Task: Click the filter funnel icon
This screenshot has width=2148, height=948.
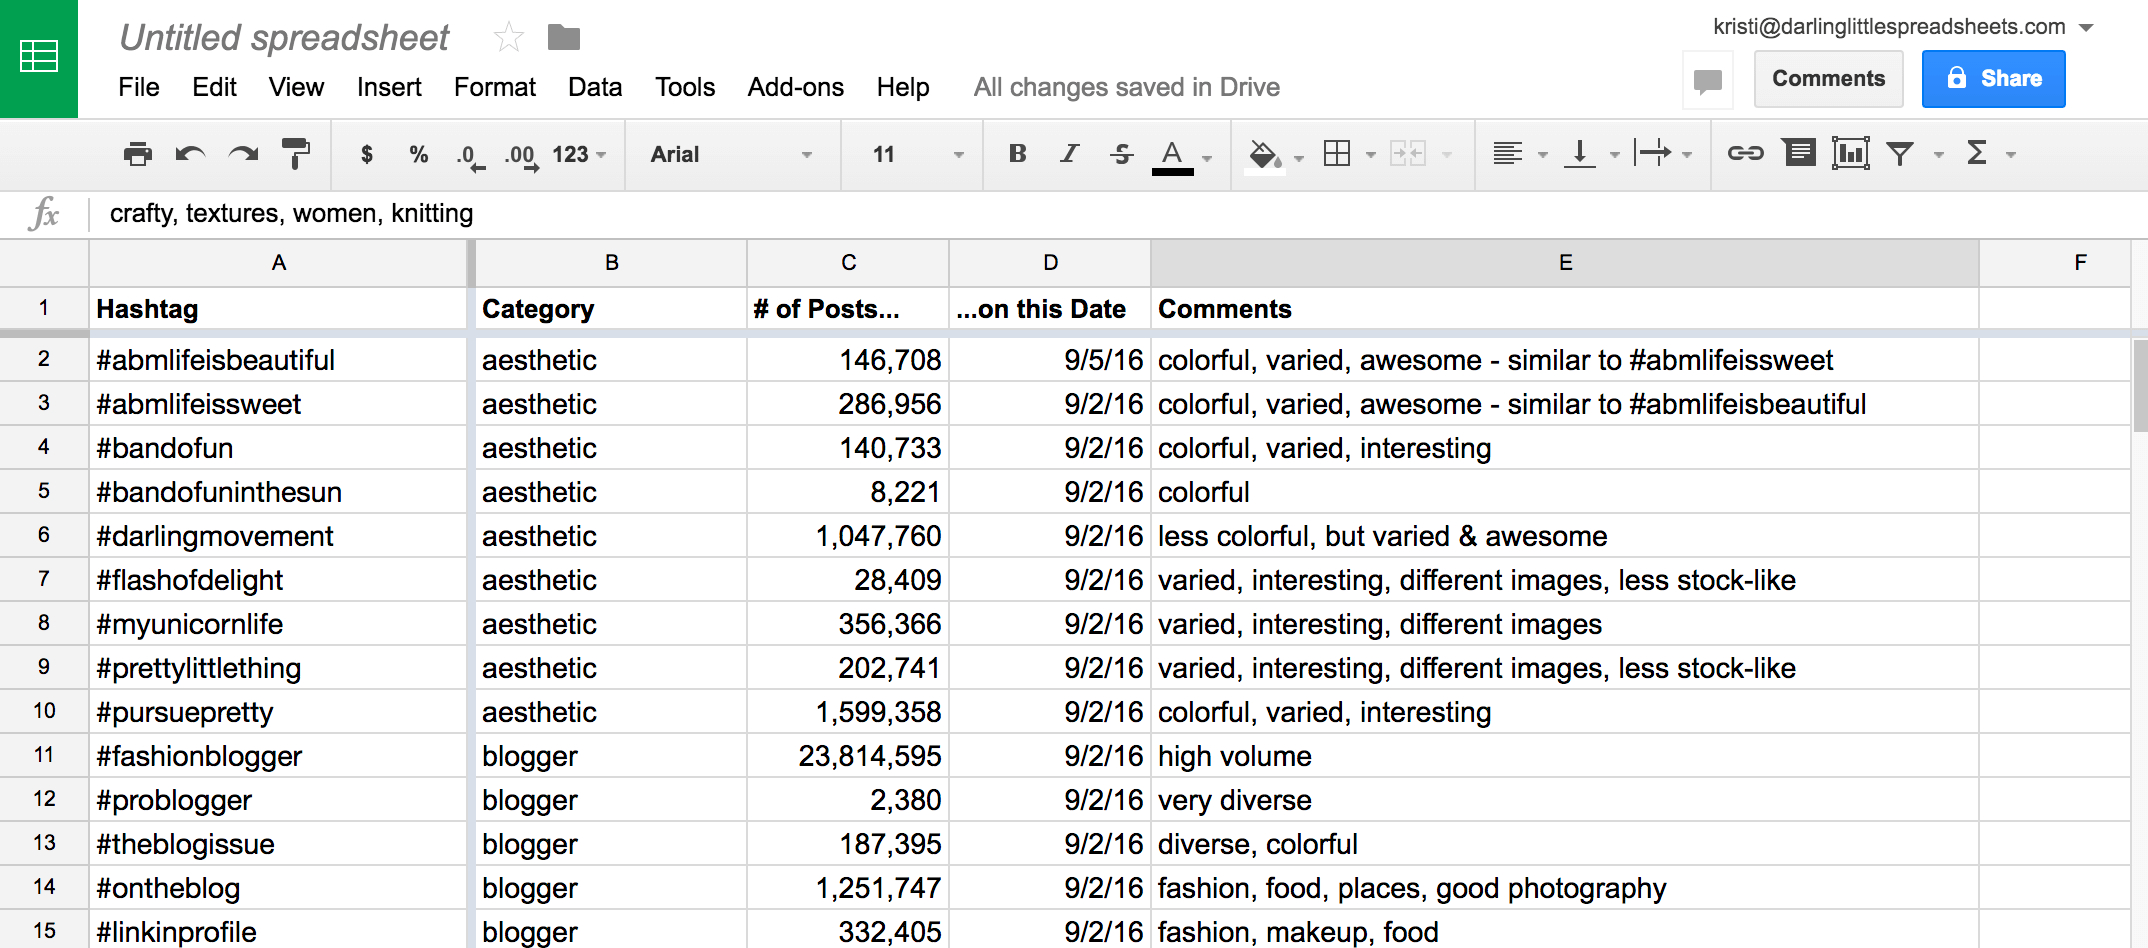Action: pyautogui.click(x=1899, y=153)
